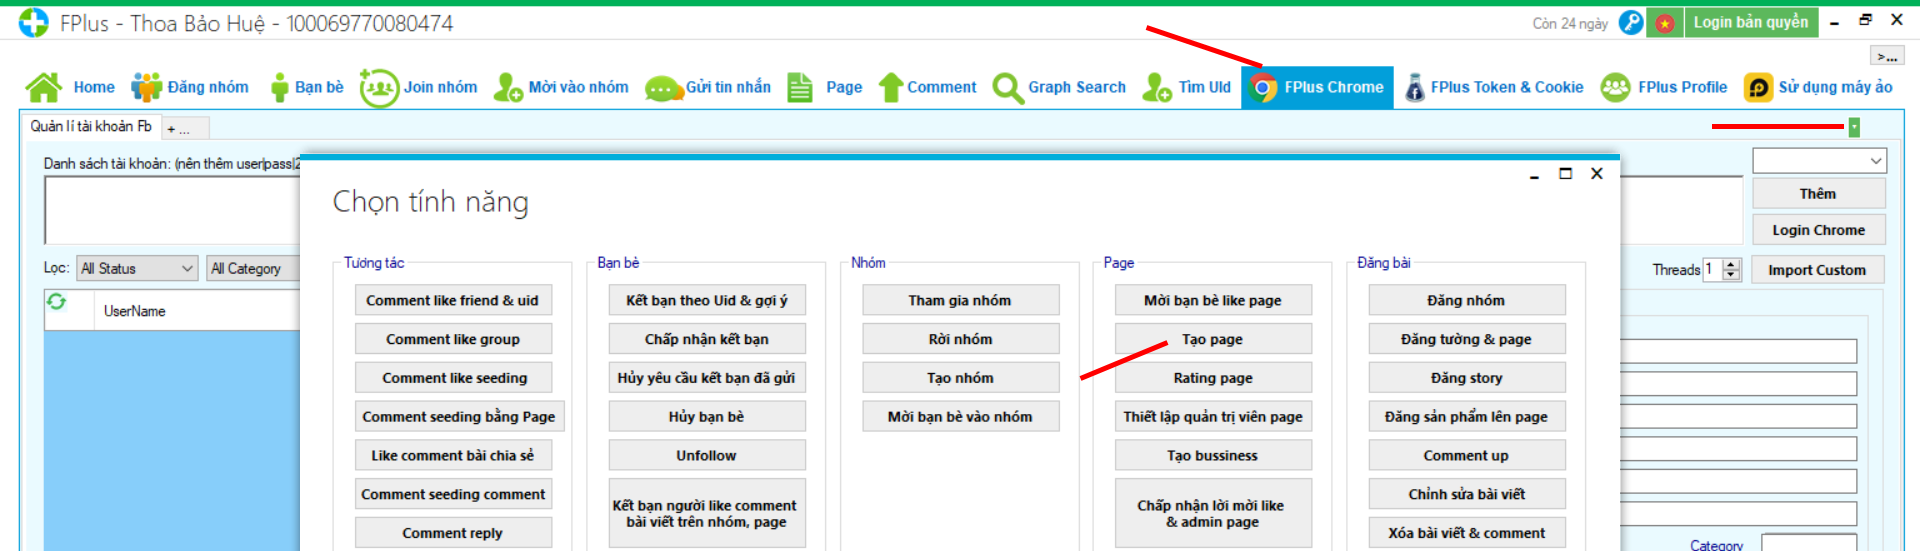Choose Đăng sản phẩm lên page
1920x551 pixels.
(1467, 417)
